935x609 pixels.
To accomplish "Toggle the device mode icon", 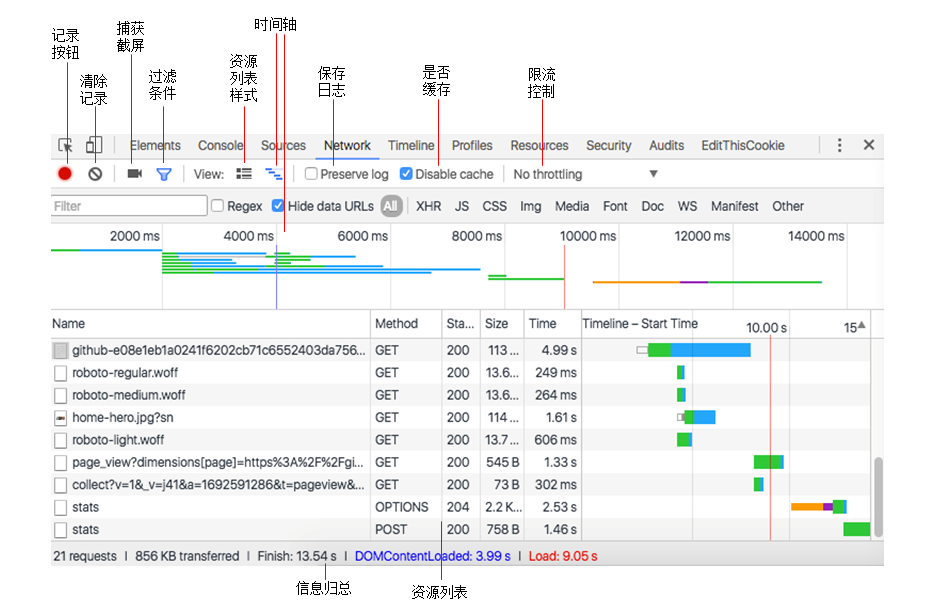I will tap(94, 145).
